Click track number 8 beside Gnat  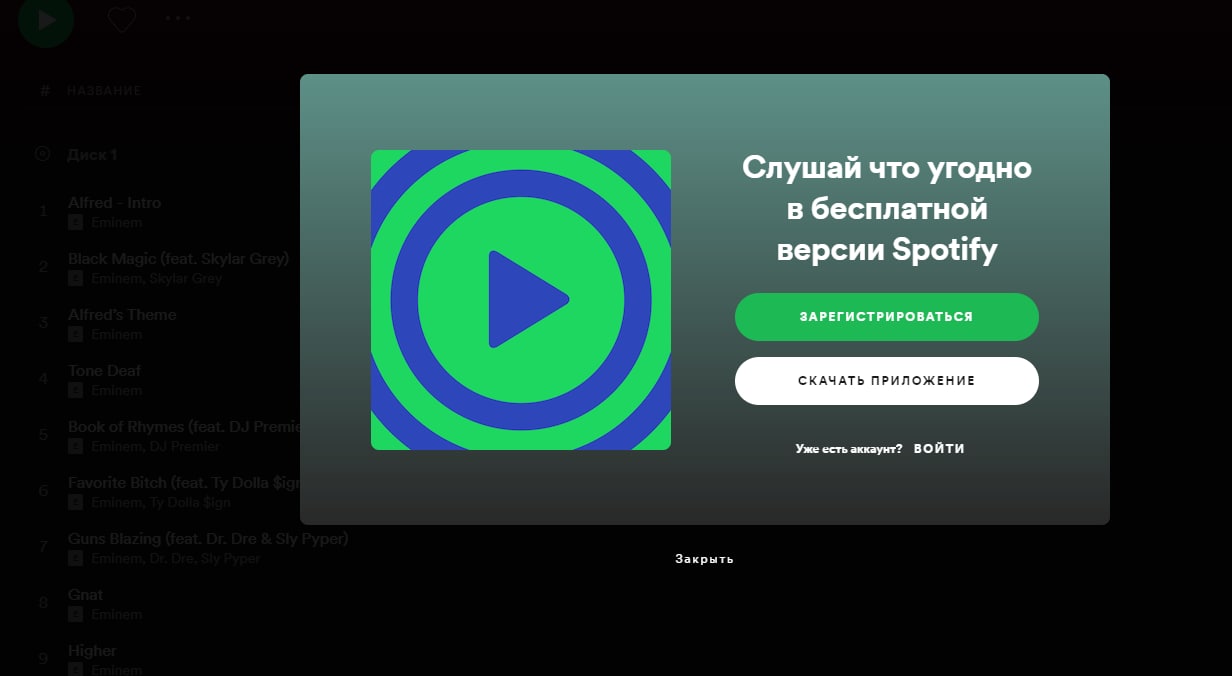pos(43,603)
